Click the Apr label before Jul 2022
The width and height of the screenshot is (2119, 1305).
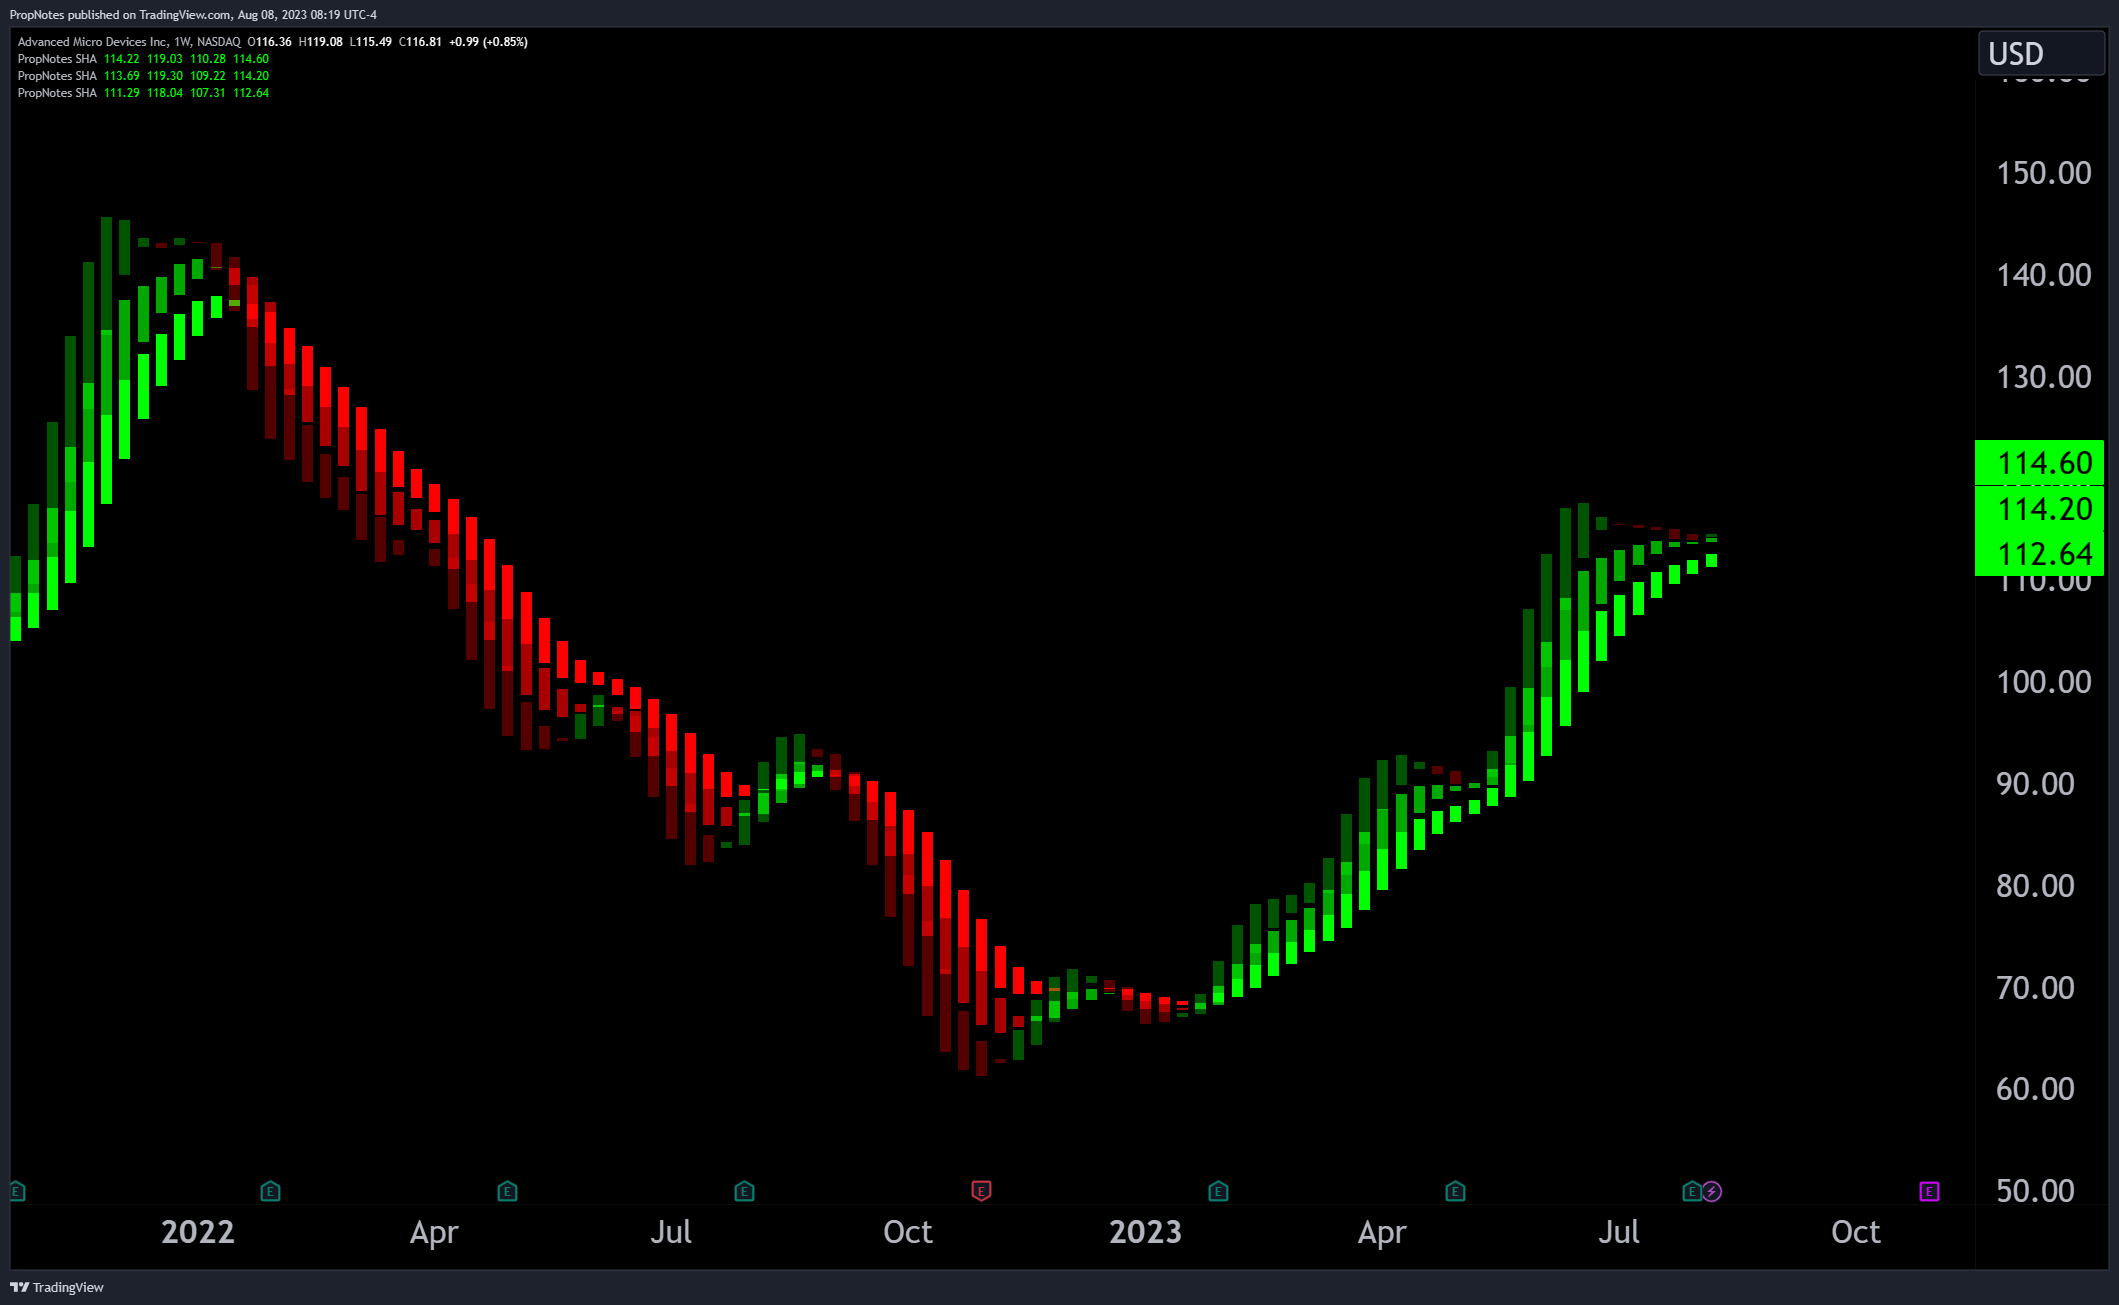tap(434, 1233)
